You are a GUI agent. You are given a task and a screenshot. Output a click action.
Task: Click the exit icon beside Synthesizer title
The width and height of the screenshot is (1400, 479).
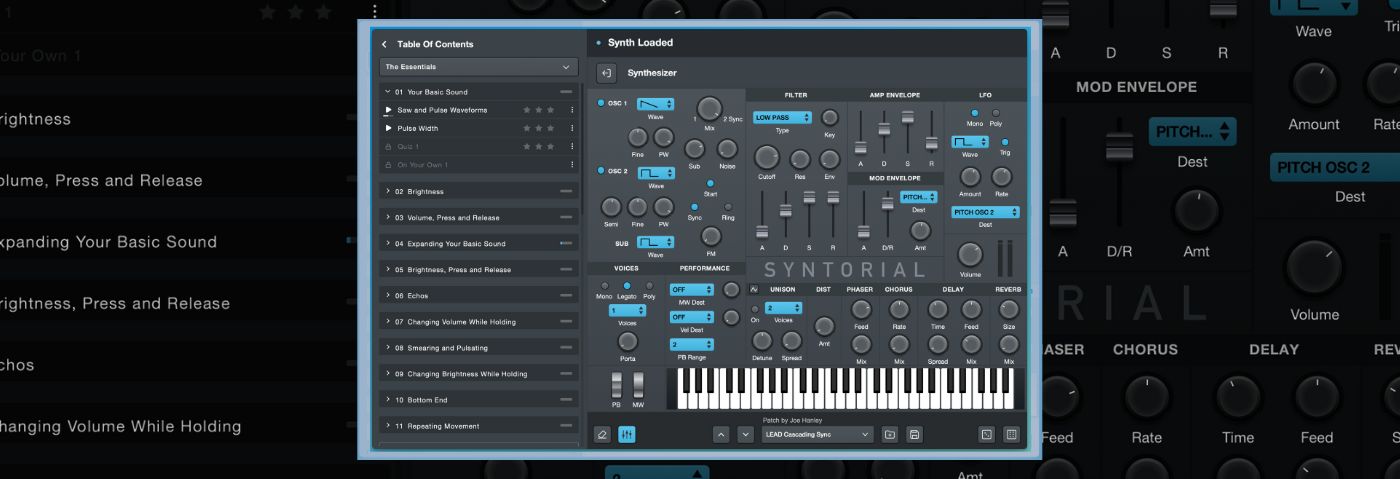click(606, 73)
